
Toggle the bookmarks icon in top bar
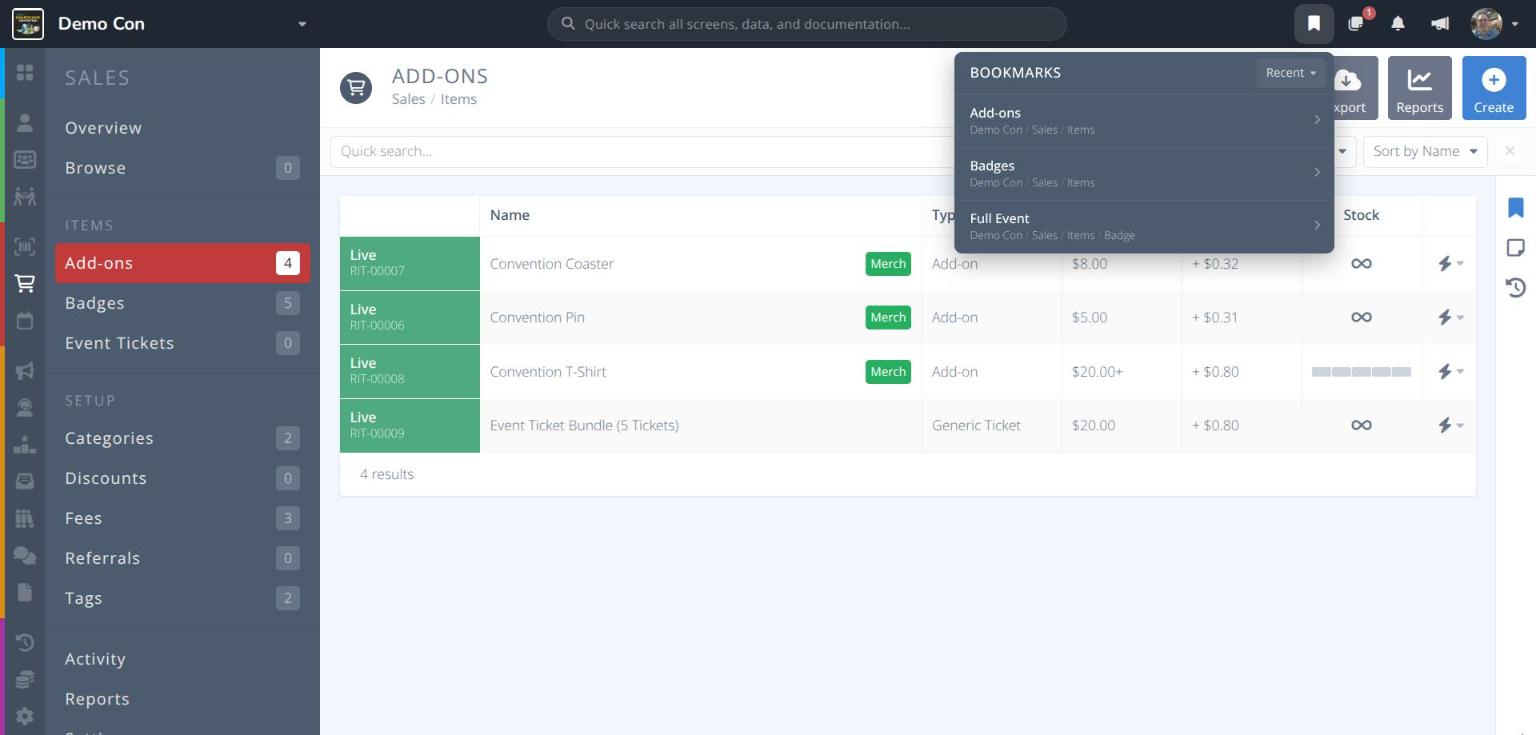click(1314, 23)
